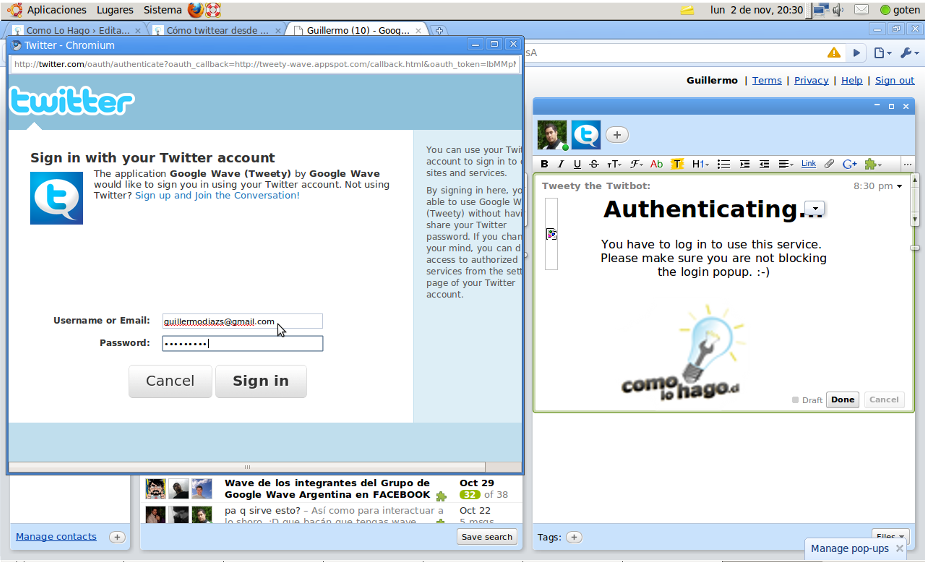Switch to the Cómo twittear desde tab
Image resolution: width=925 pixels, height=562 pixels.
coord(217,30)
